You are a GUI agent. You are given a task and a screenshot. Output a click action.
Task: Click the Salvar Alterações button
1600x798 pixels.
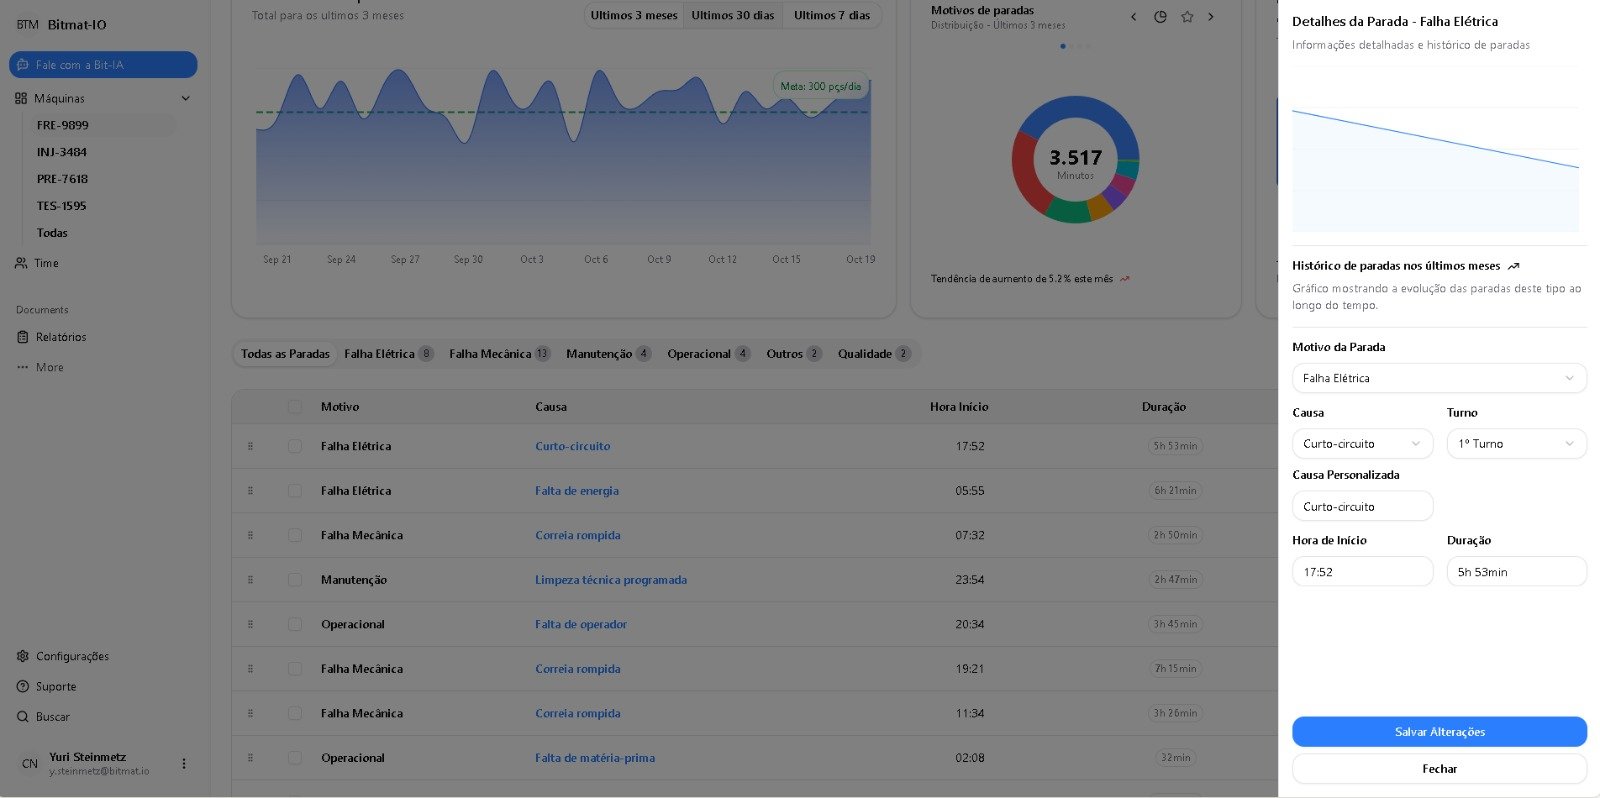[1438, 732]
